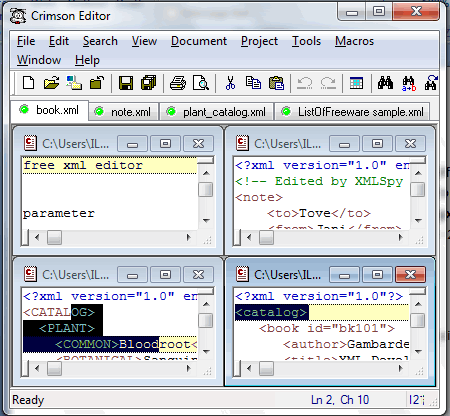Click the Redo arrow icon
The image size is (450, 416).
(x=328, y=83)
